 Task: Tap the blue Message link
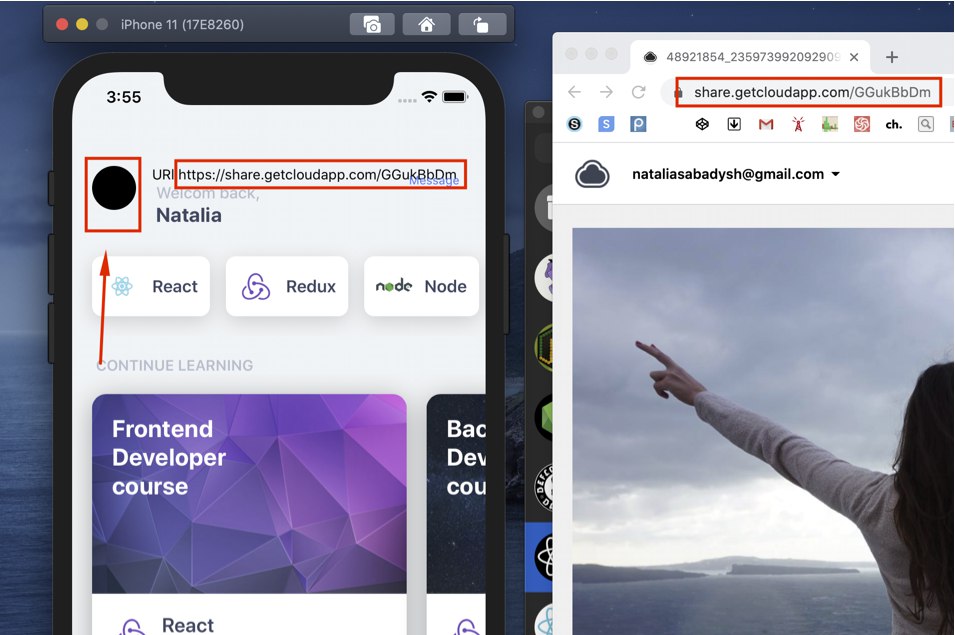pyautogui.click(x=434, y=181)
